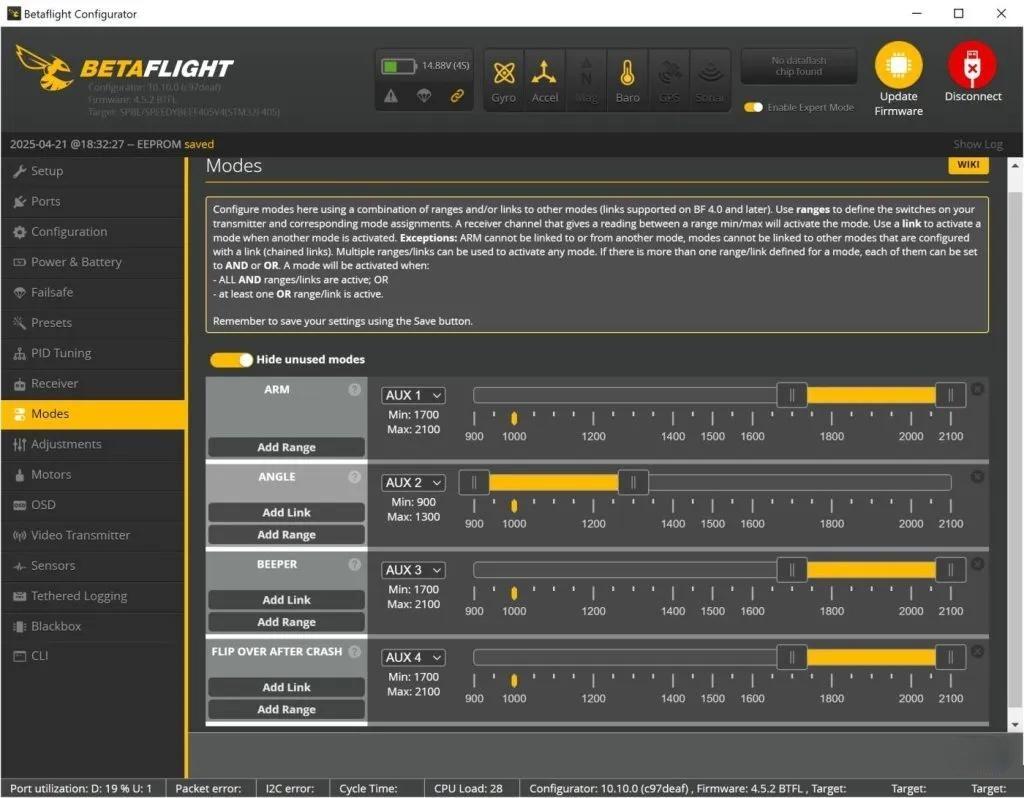
Task: Click the No dataflash chip found indicator
Action: click(798, 66)
